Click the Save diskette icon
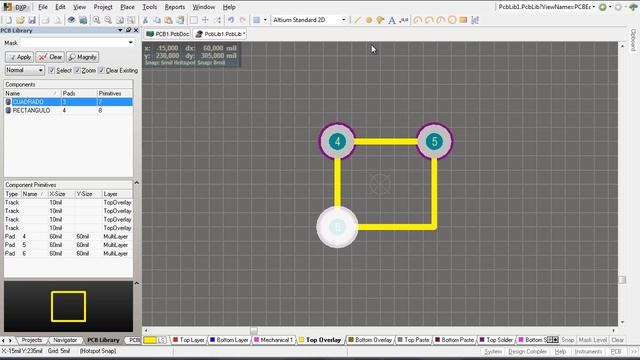 tap(32, 20)
